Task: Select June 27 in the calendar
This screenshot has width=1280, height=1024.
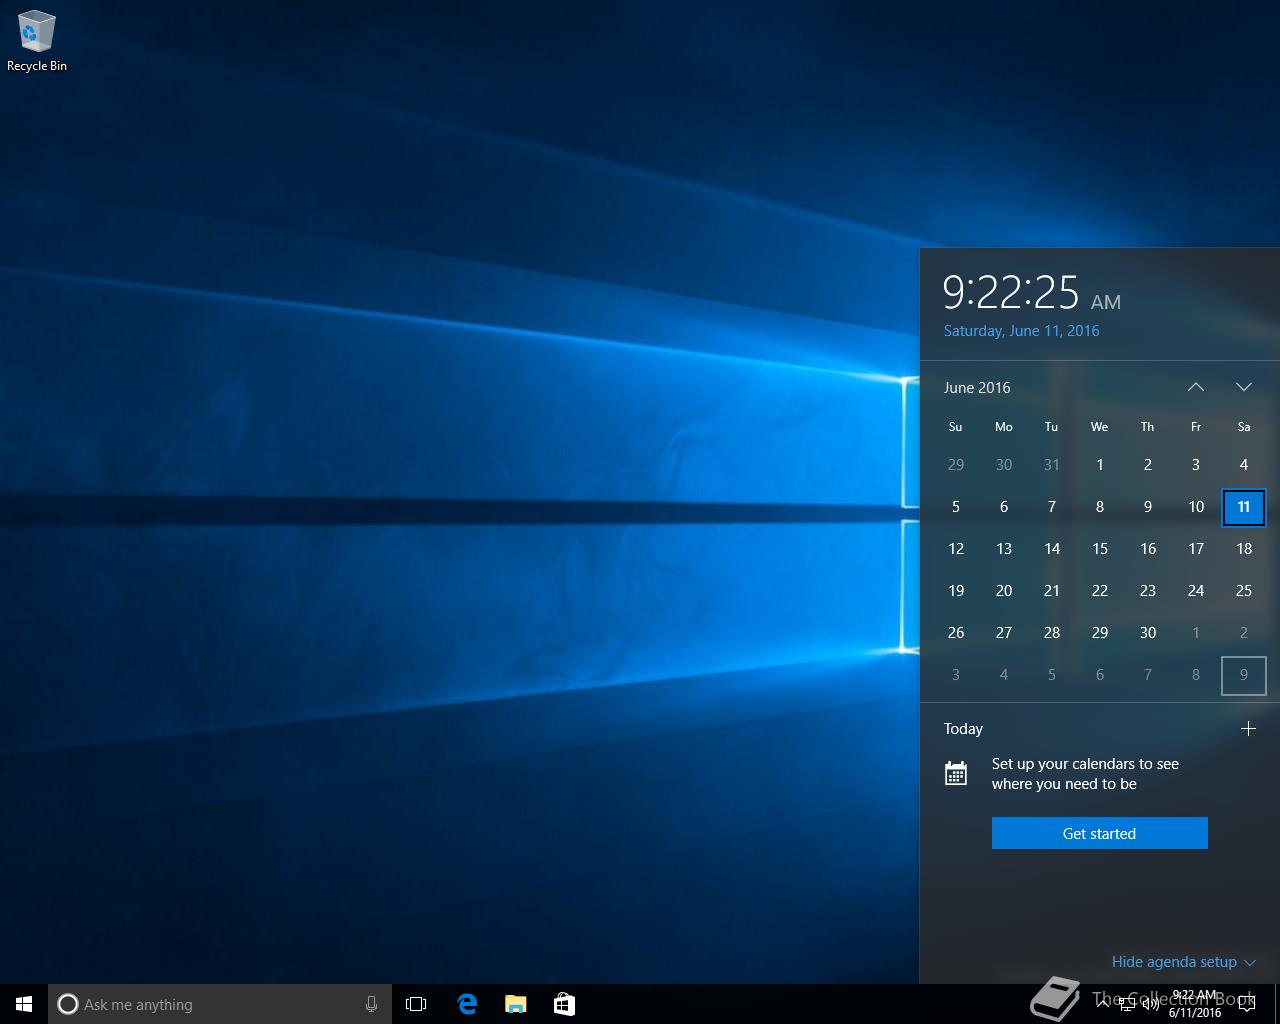Action: coord(1004,633)
